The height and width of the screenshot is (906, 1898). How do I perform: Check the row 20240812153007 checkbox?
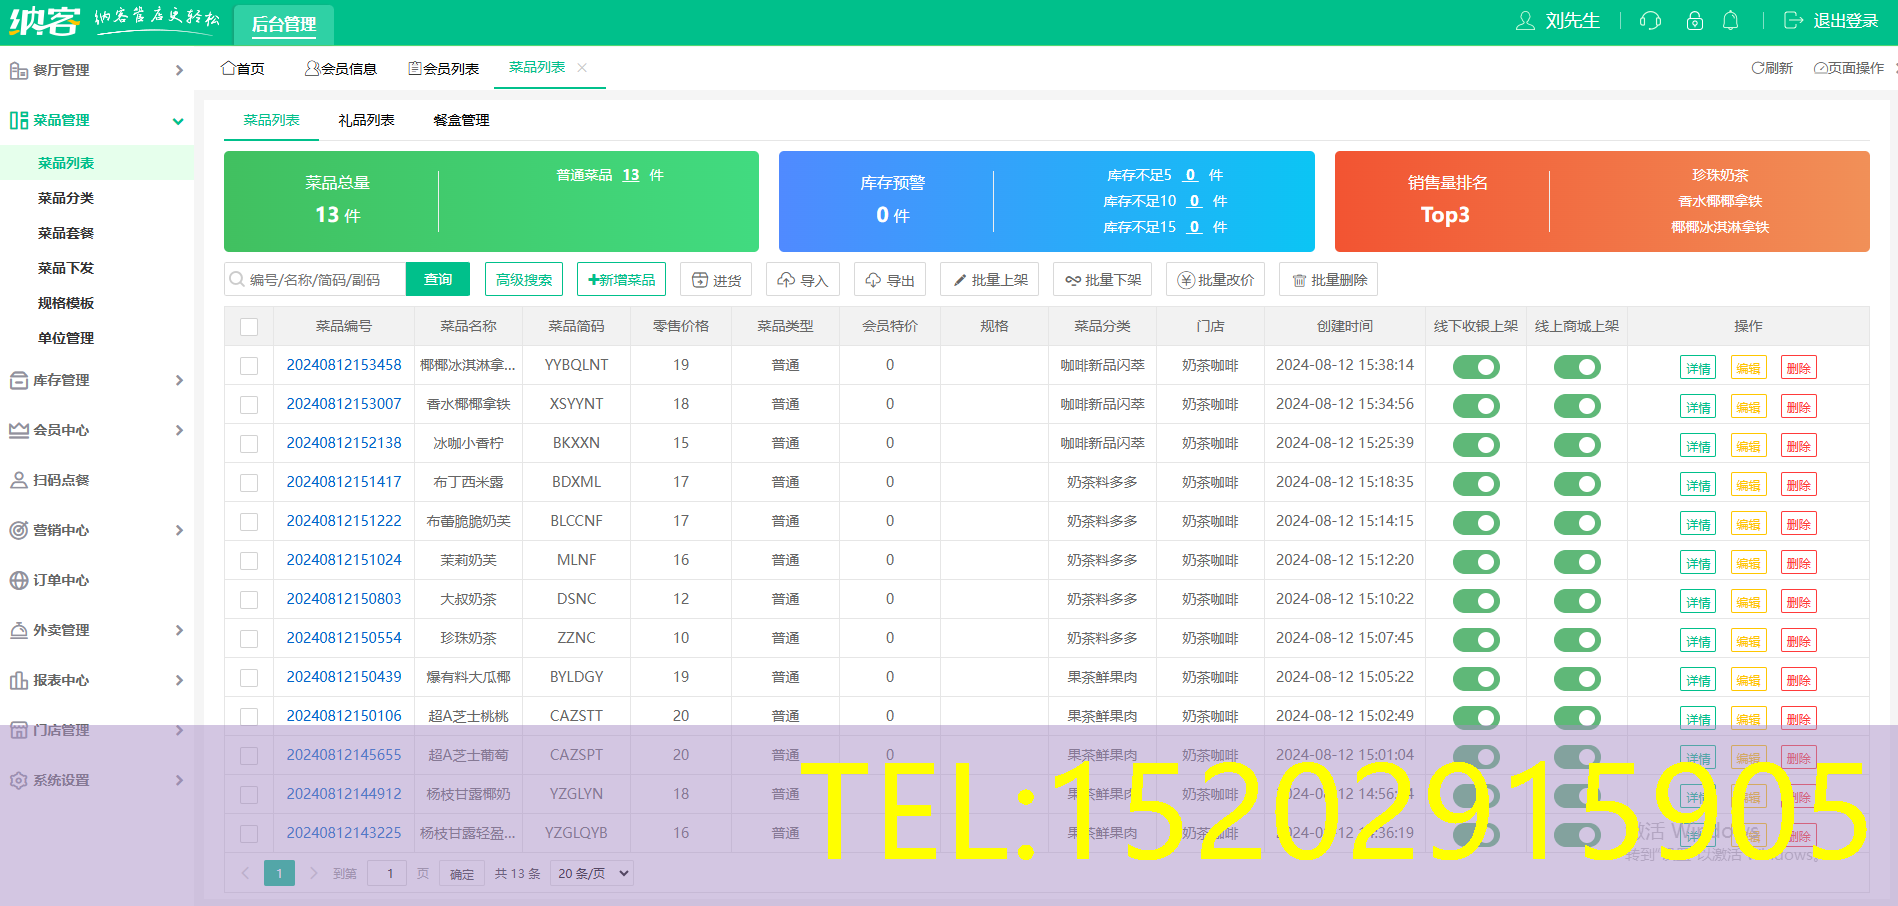(249, 405)
